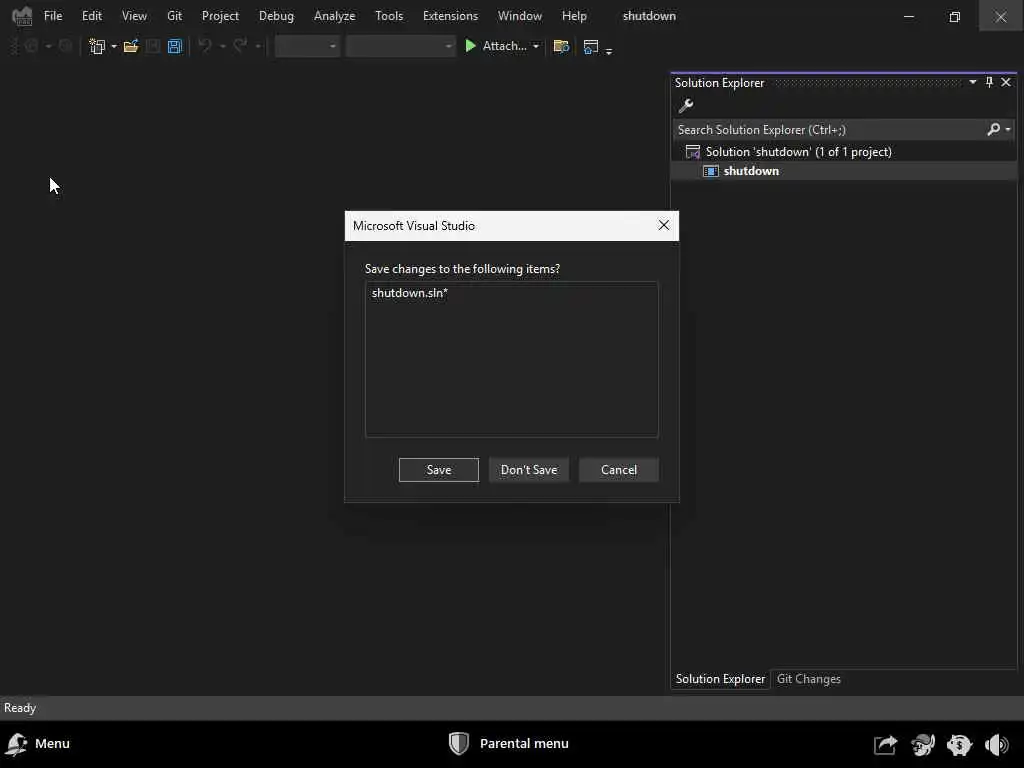Open the File menu
The height and width of the screenshot is (768, 1024).
pyautogui.click(x=53, y=16)
